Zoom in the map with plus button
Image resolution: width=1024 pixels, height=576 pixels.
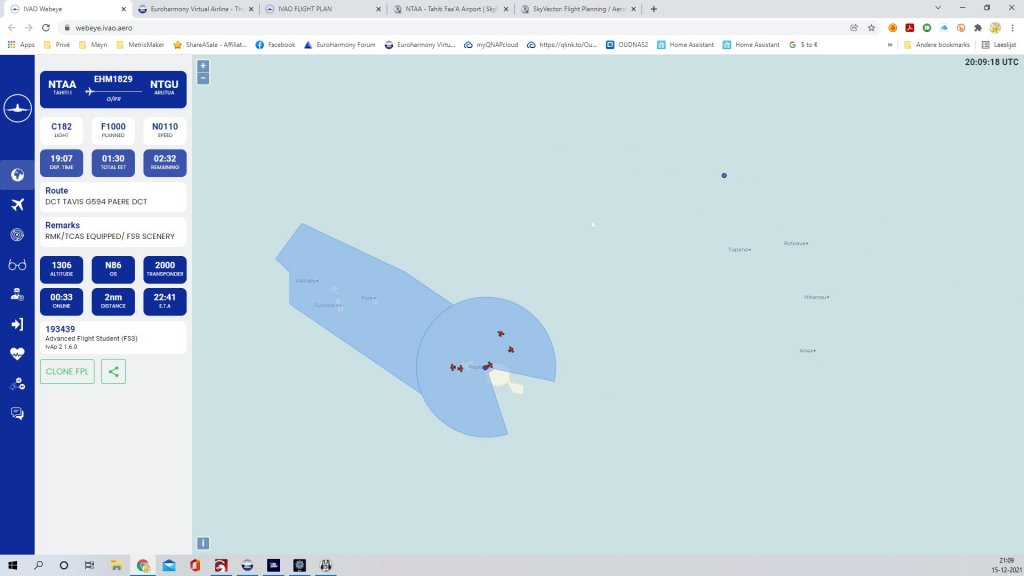[x=203, y=66]
